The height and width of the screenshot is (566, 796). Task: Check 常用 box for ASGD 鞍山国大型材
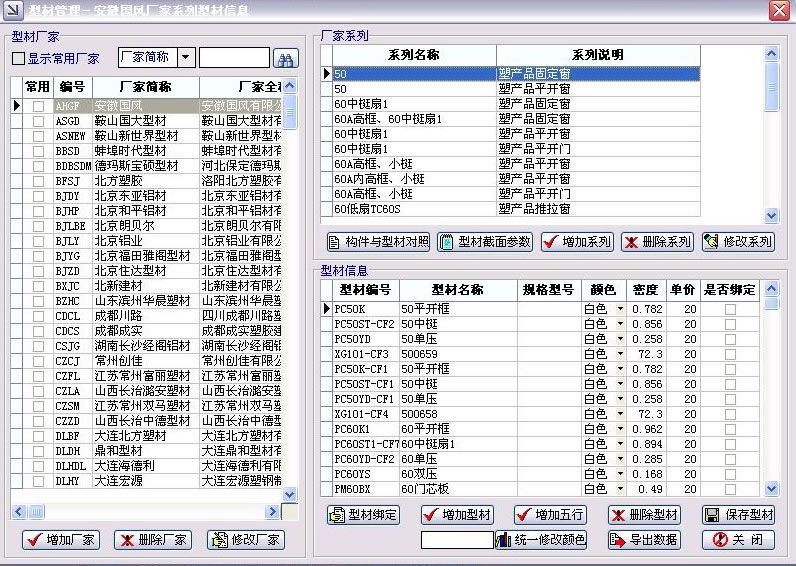coord(38,121)
